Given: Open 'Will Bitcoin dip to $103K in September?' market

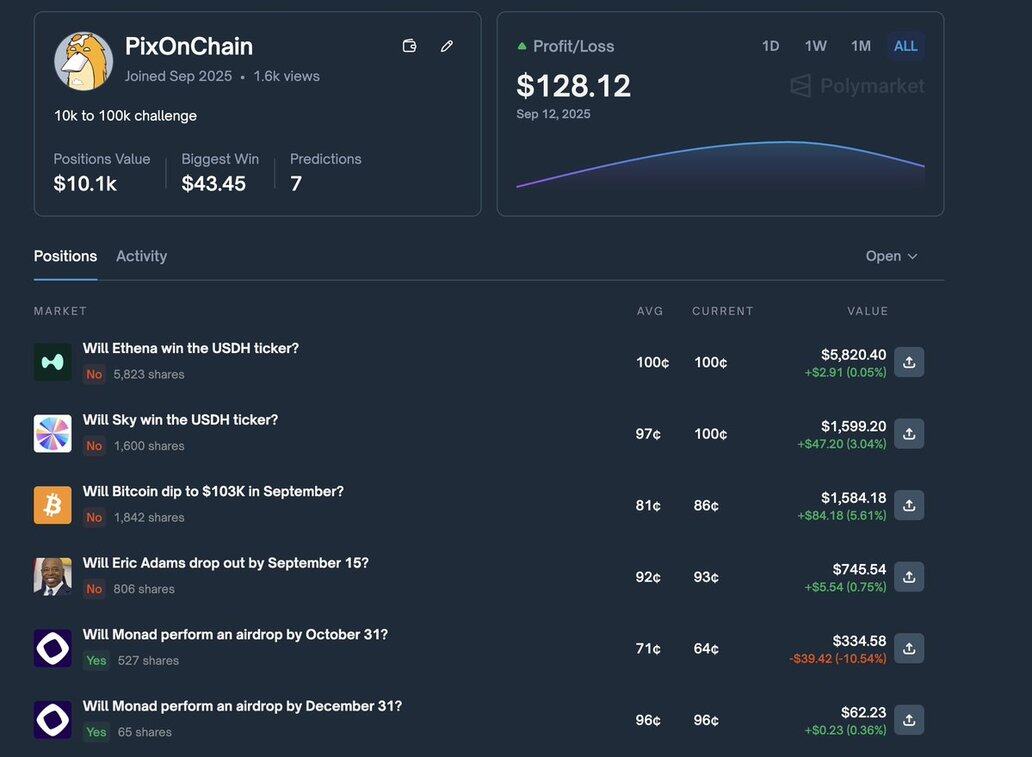Looking at the screenshot, I should click(x=213, y=492).
